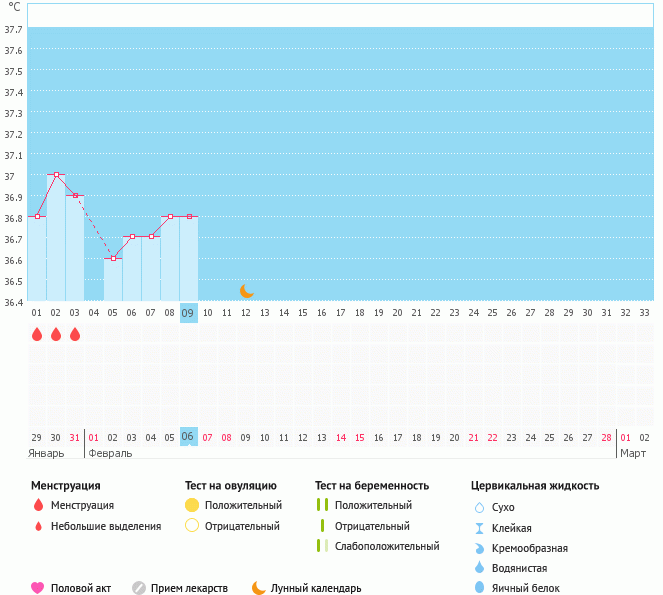Click the temperature point at 36.6 on day 05
The width and height of the screenshot is (663, 595).
[113, 258]
